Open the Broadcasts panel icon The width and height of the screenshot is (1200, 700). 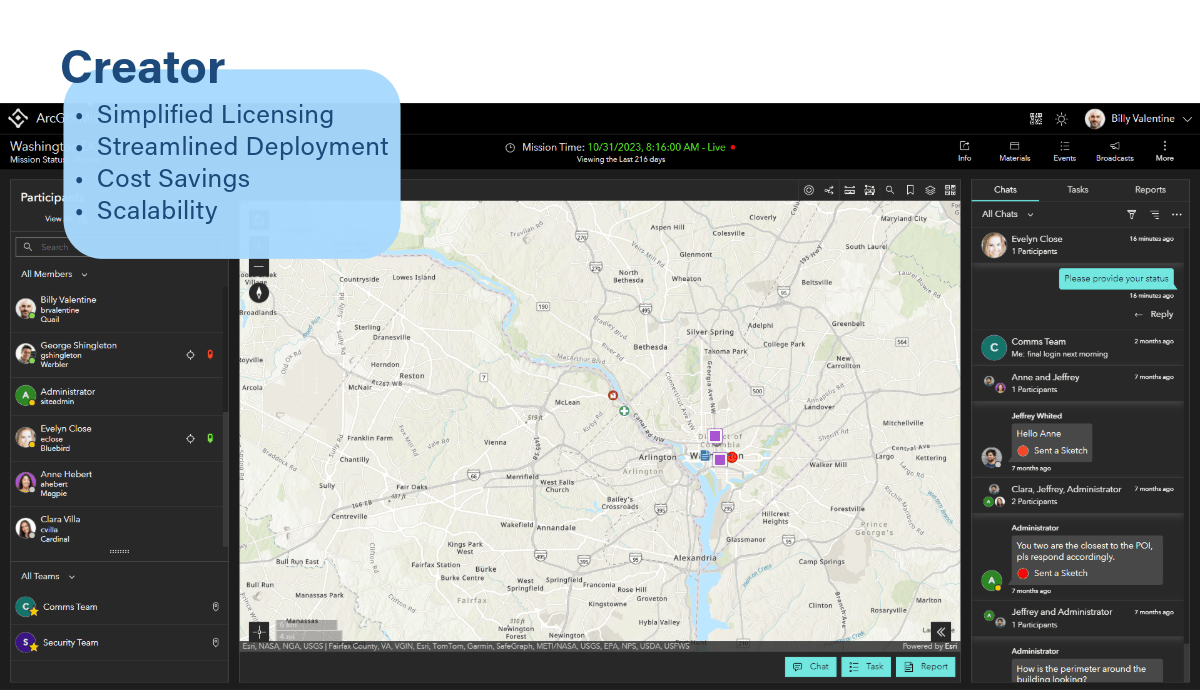point(1114,151)
